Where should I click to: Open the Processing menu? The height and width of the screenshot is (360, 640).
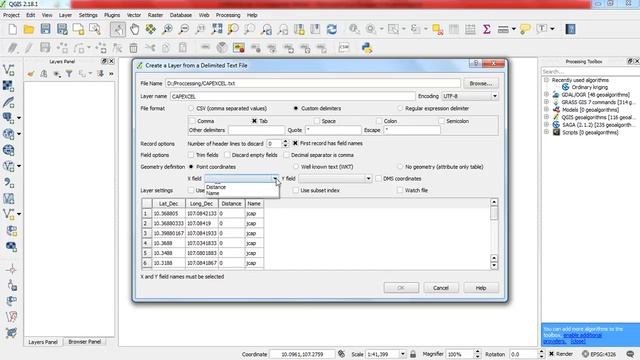pyautogui.click(x=228, y=15)
